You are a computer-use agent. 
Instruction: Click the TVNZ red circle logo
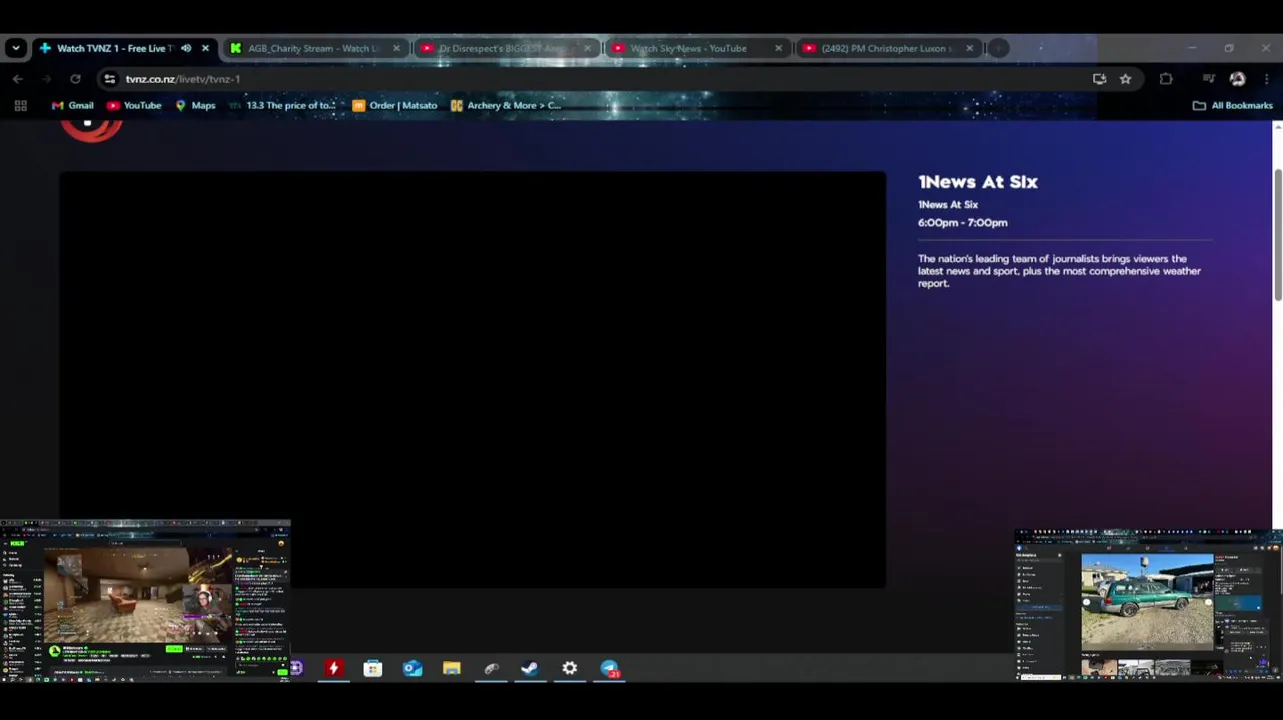click(x=91, y=128)
